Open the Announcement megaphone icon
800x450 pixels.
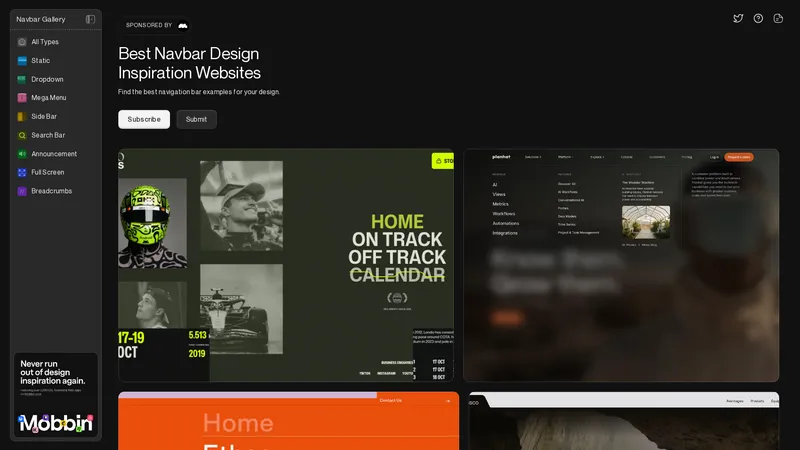(x=22, y=154)
